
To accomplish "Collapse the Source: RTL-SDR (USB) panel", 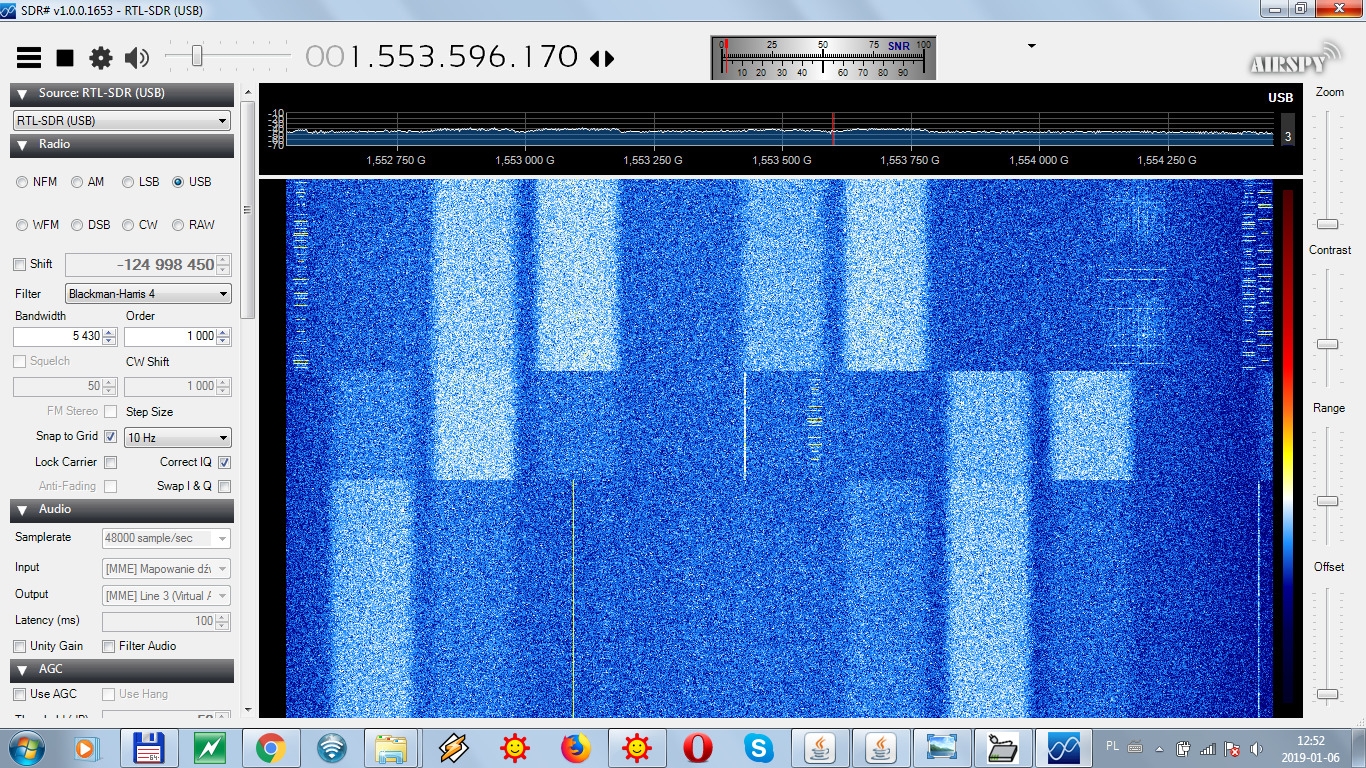I will click(x=122, y=93).
